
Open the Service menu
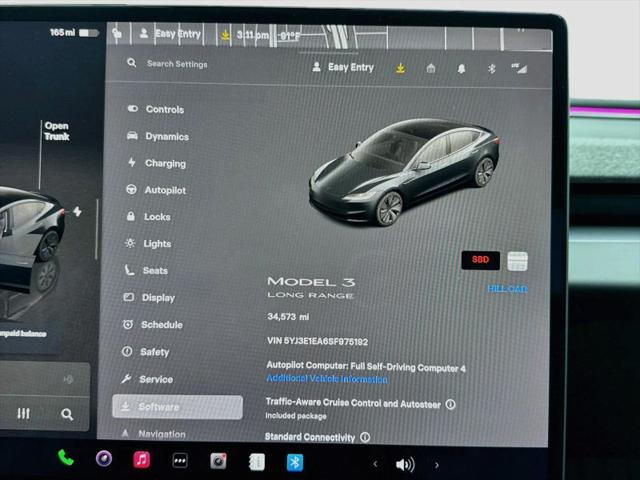(x=147, y=379)
